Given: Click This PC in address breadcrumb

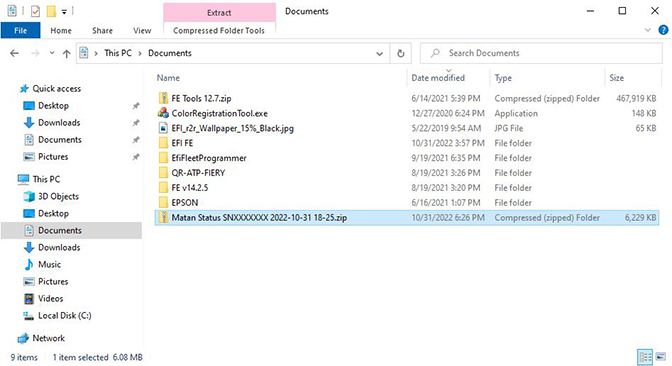Looking at the screenshot, I should [118, 53].
